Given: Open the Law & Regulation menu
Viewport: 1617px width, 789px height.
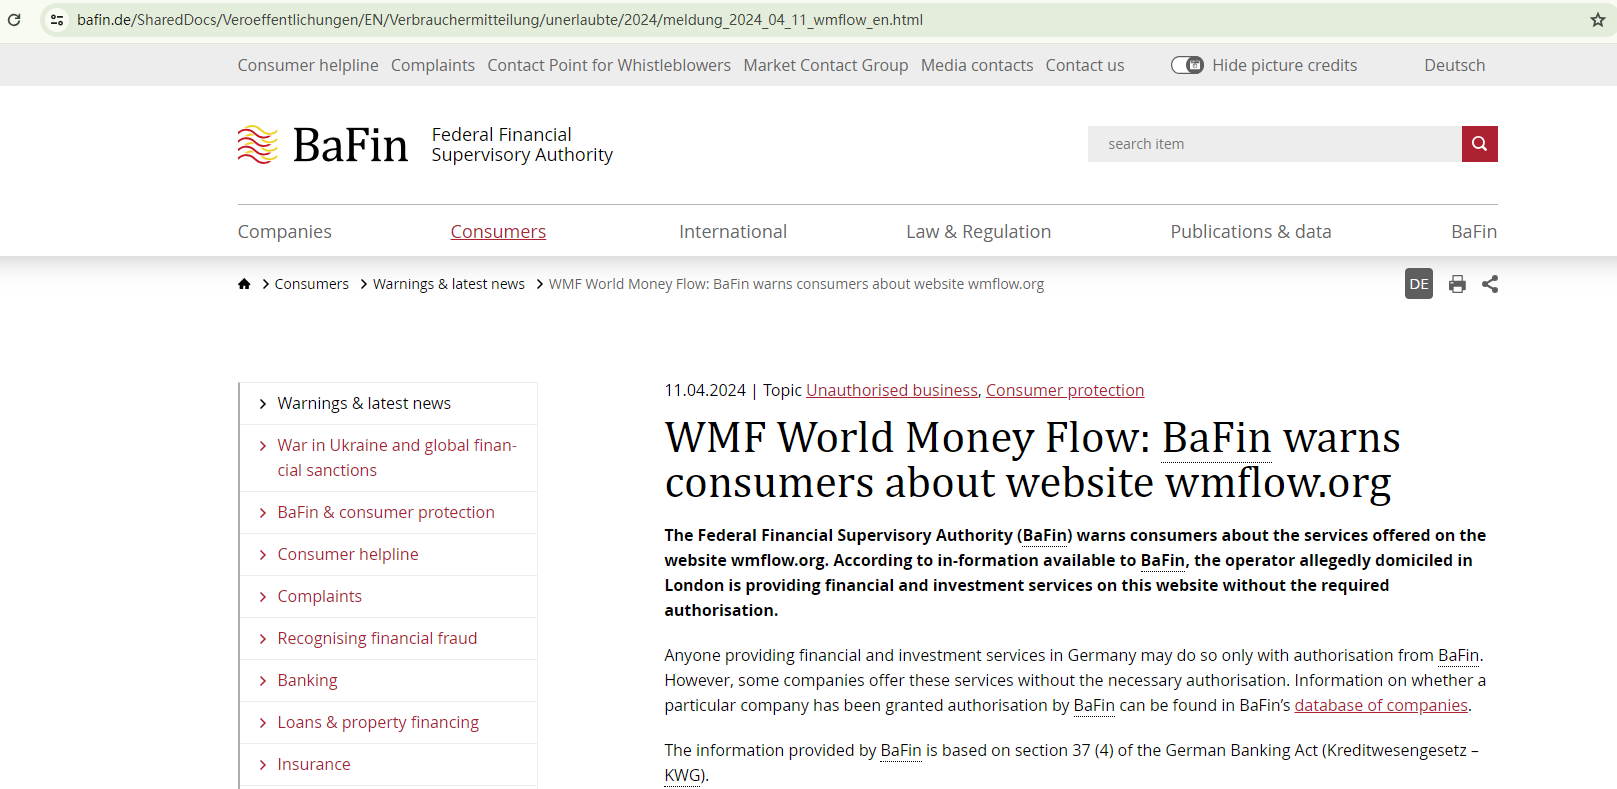Looking at the screenshot, I should [978, 232].
